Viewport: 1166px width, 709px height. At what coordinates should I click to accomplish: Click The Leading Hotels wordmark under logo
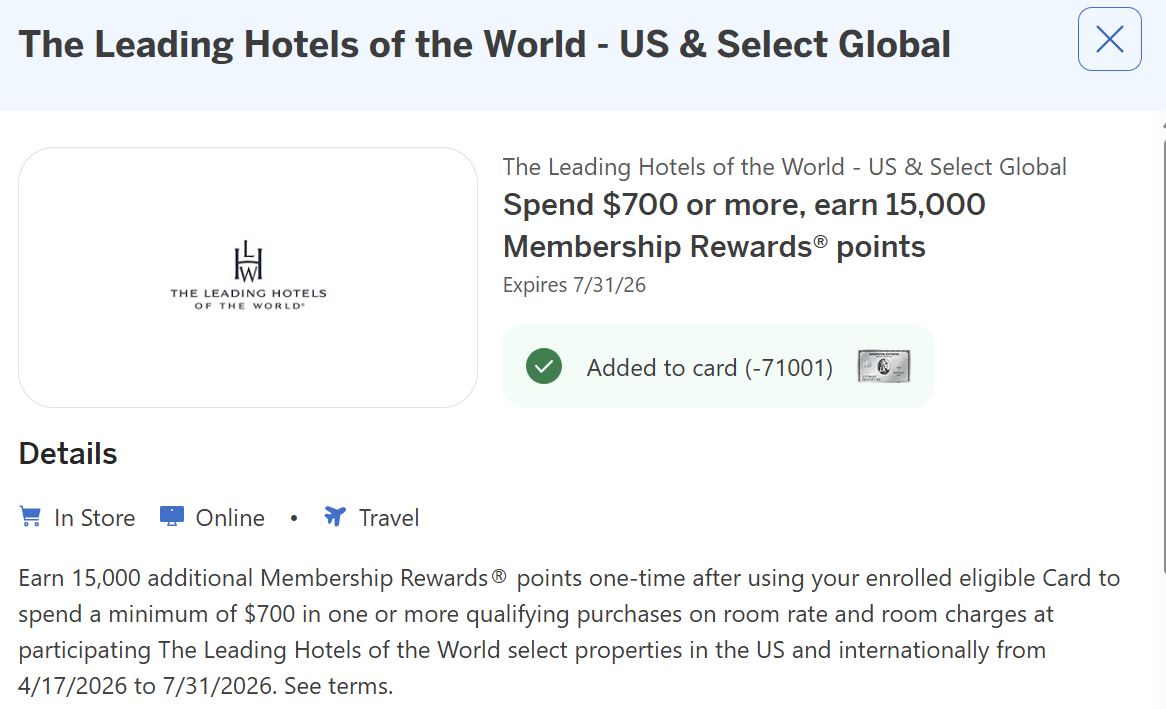(248, 298)
